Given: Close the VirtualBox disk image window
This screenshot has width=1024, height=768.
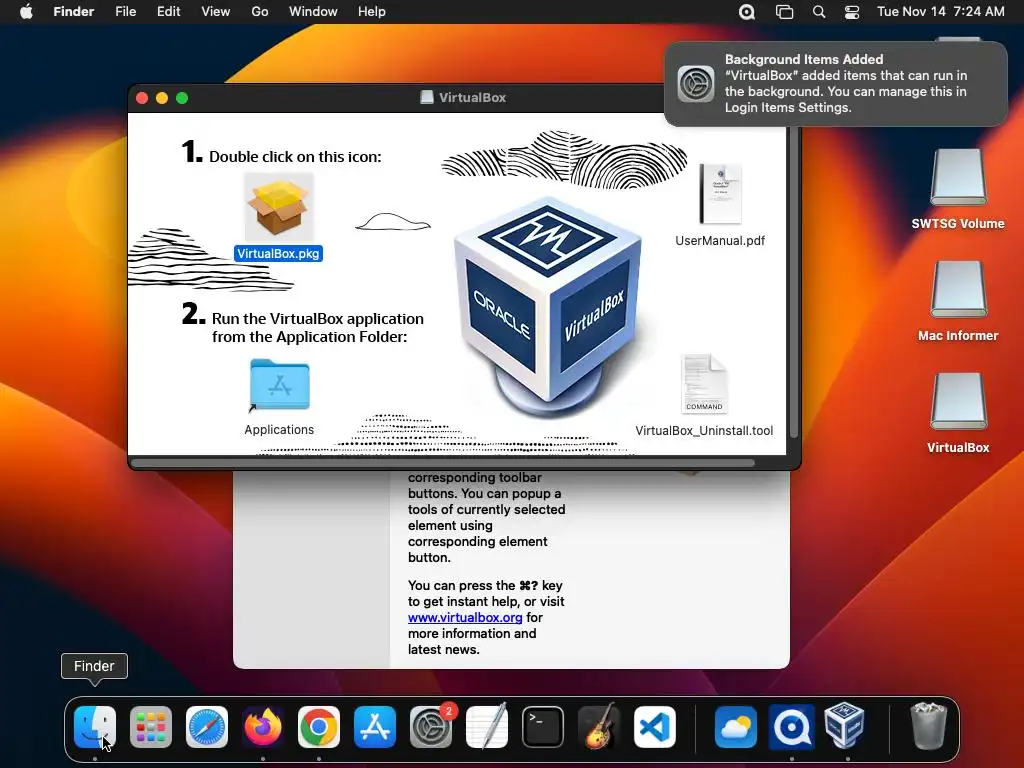Looking at the screenshot, I should tap(142, 98).
